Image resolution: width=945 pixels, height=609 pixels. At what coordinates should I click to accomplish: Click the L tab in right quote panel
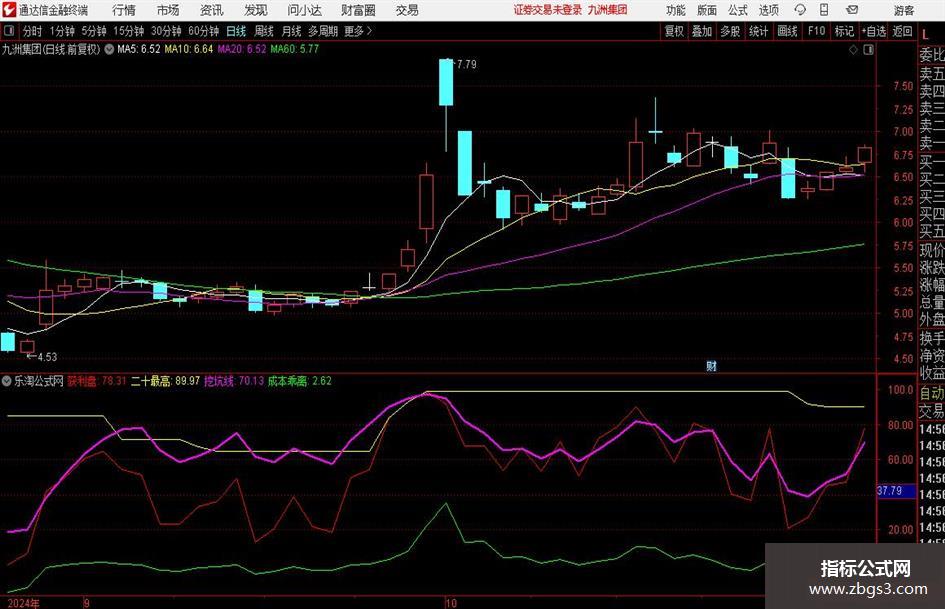pyautogui.click(x=926, y=35)
